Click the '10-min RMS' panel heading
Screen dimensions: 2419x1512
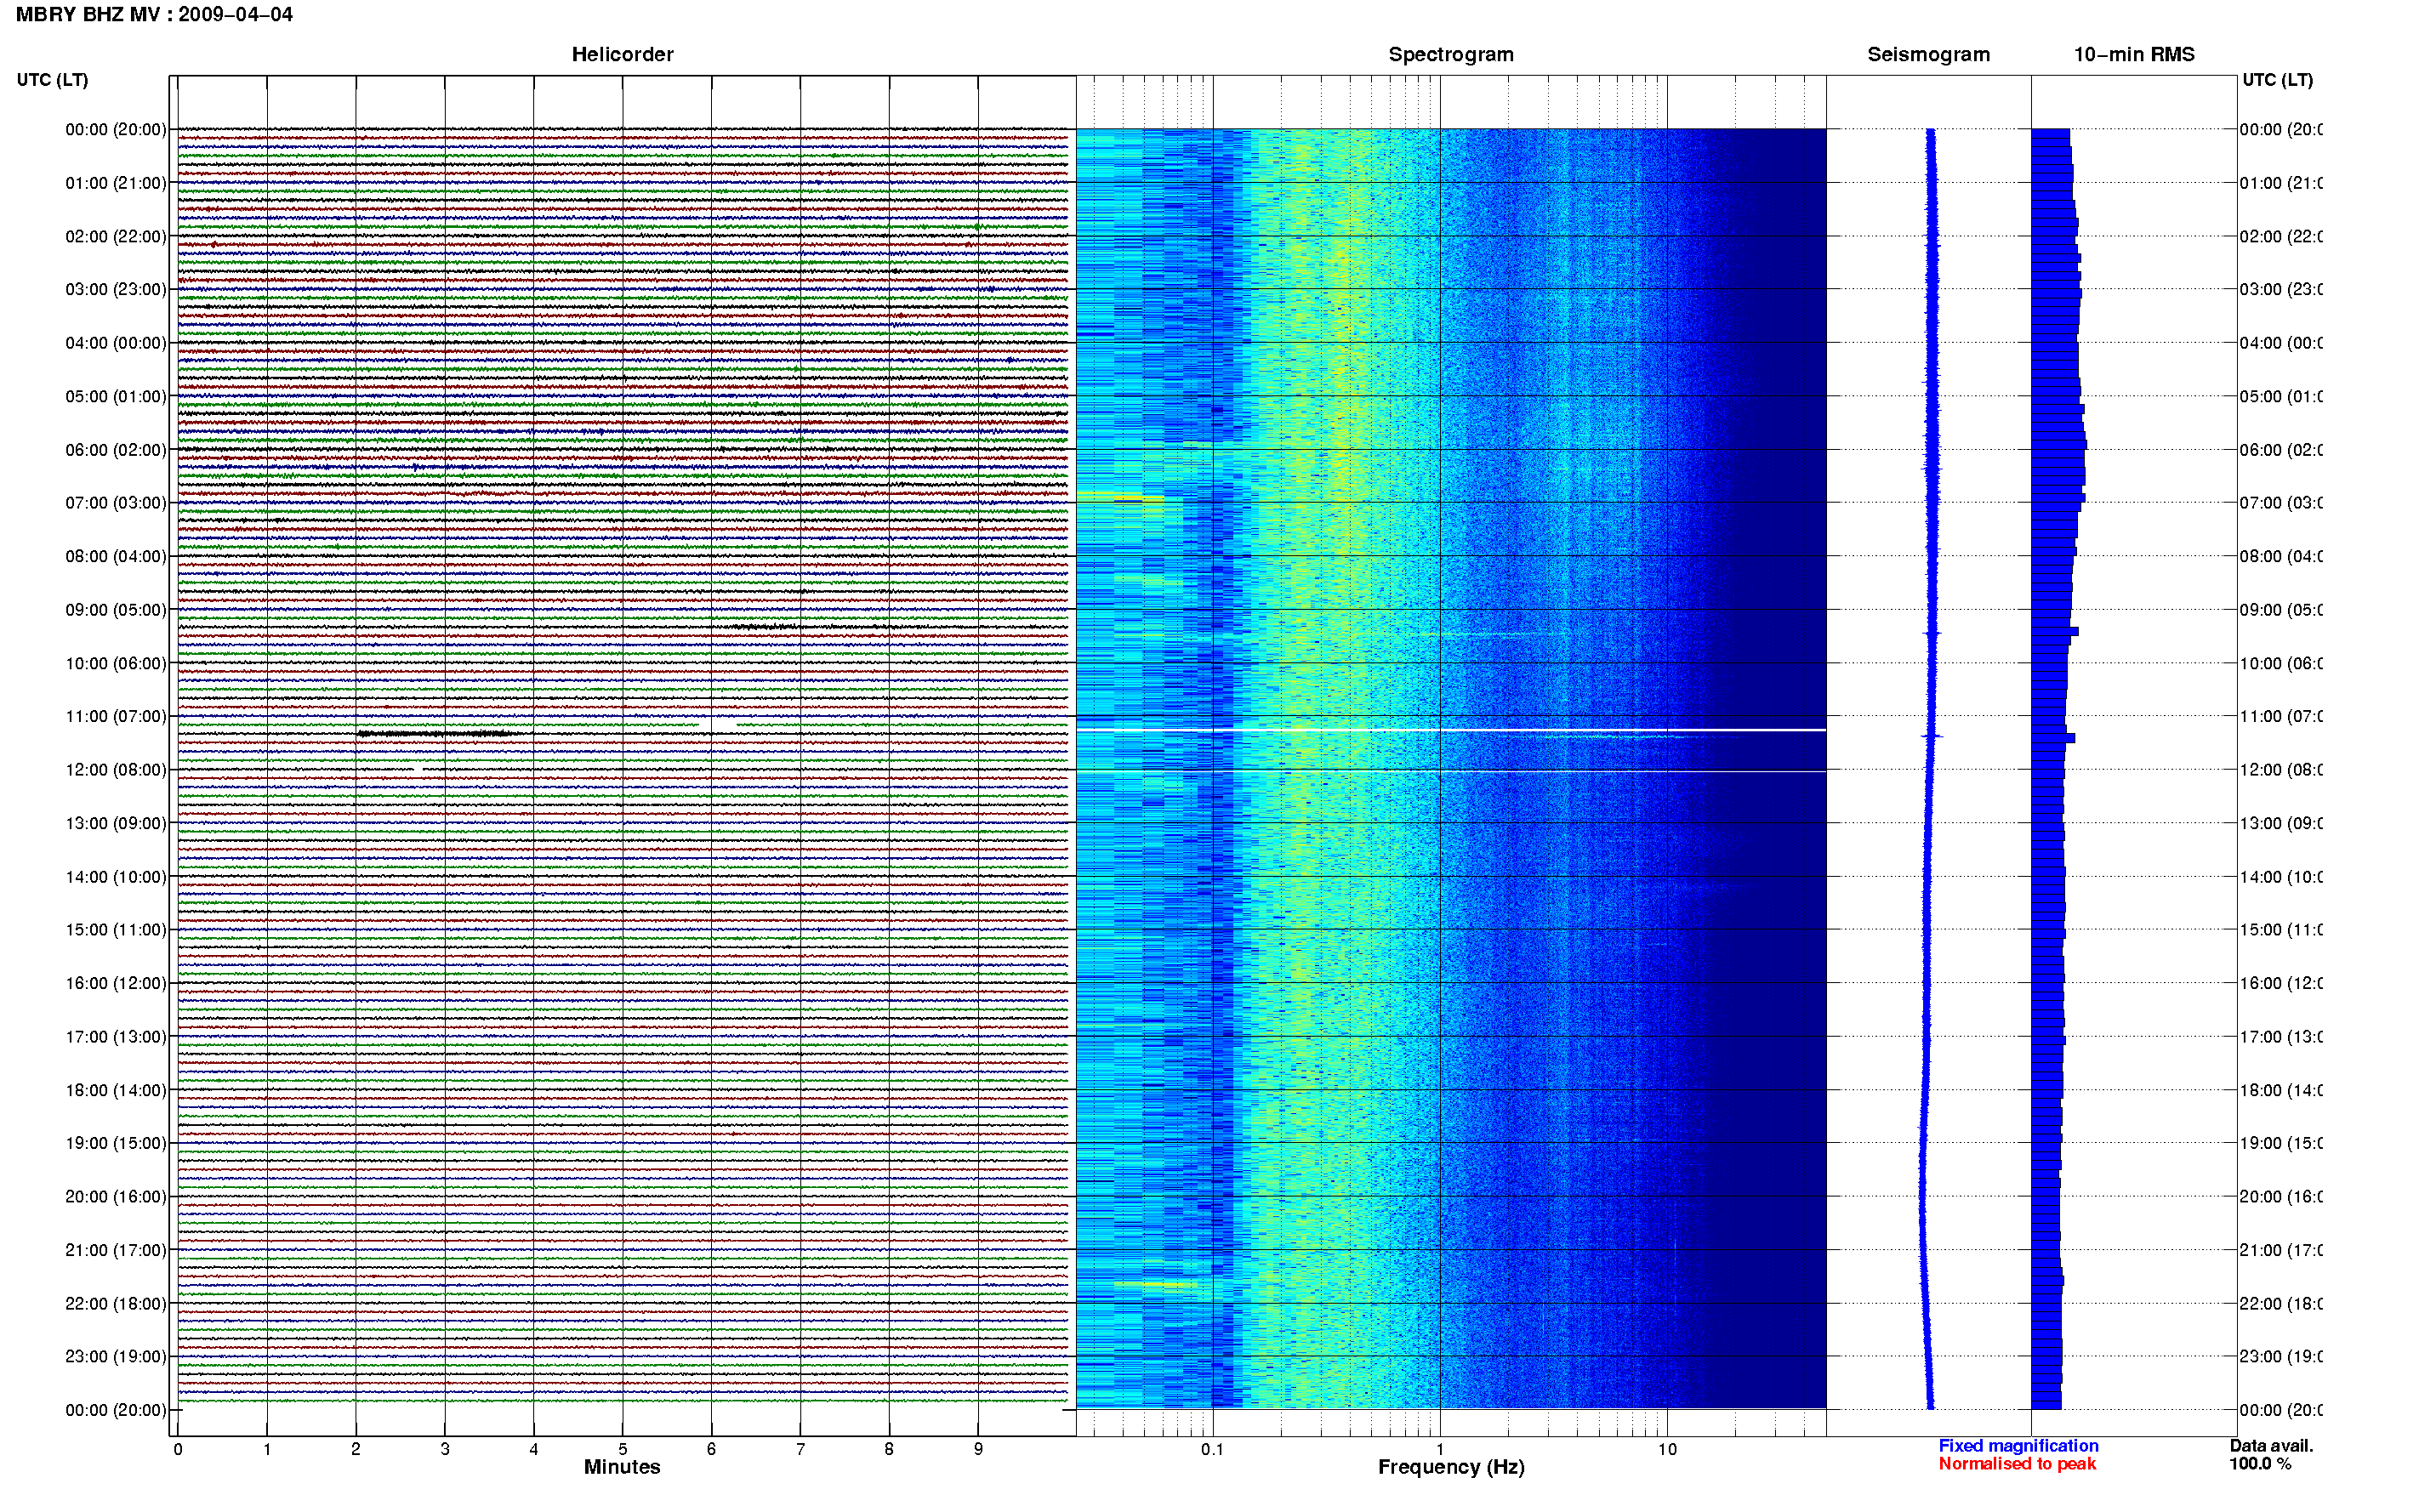pos(2134,54)
